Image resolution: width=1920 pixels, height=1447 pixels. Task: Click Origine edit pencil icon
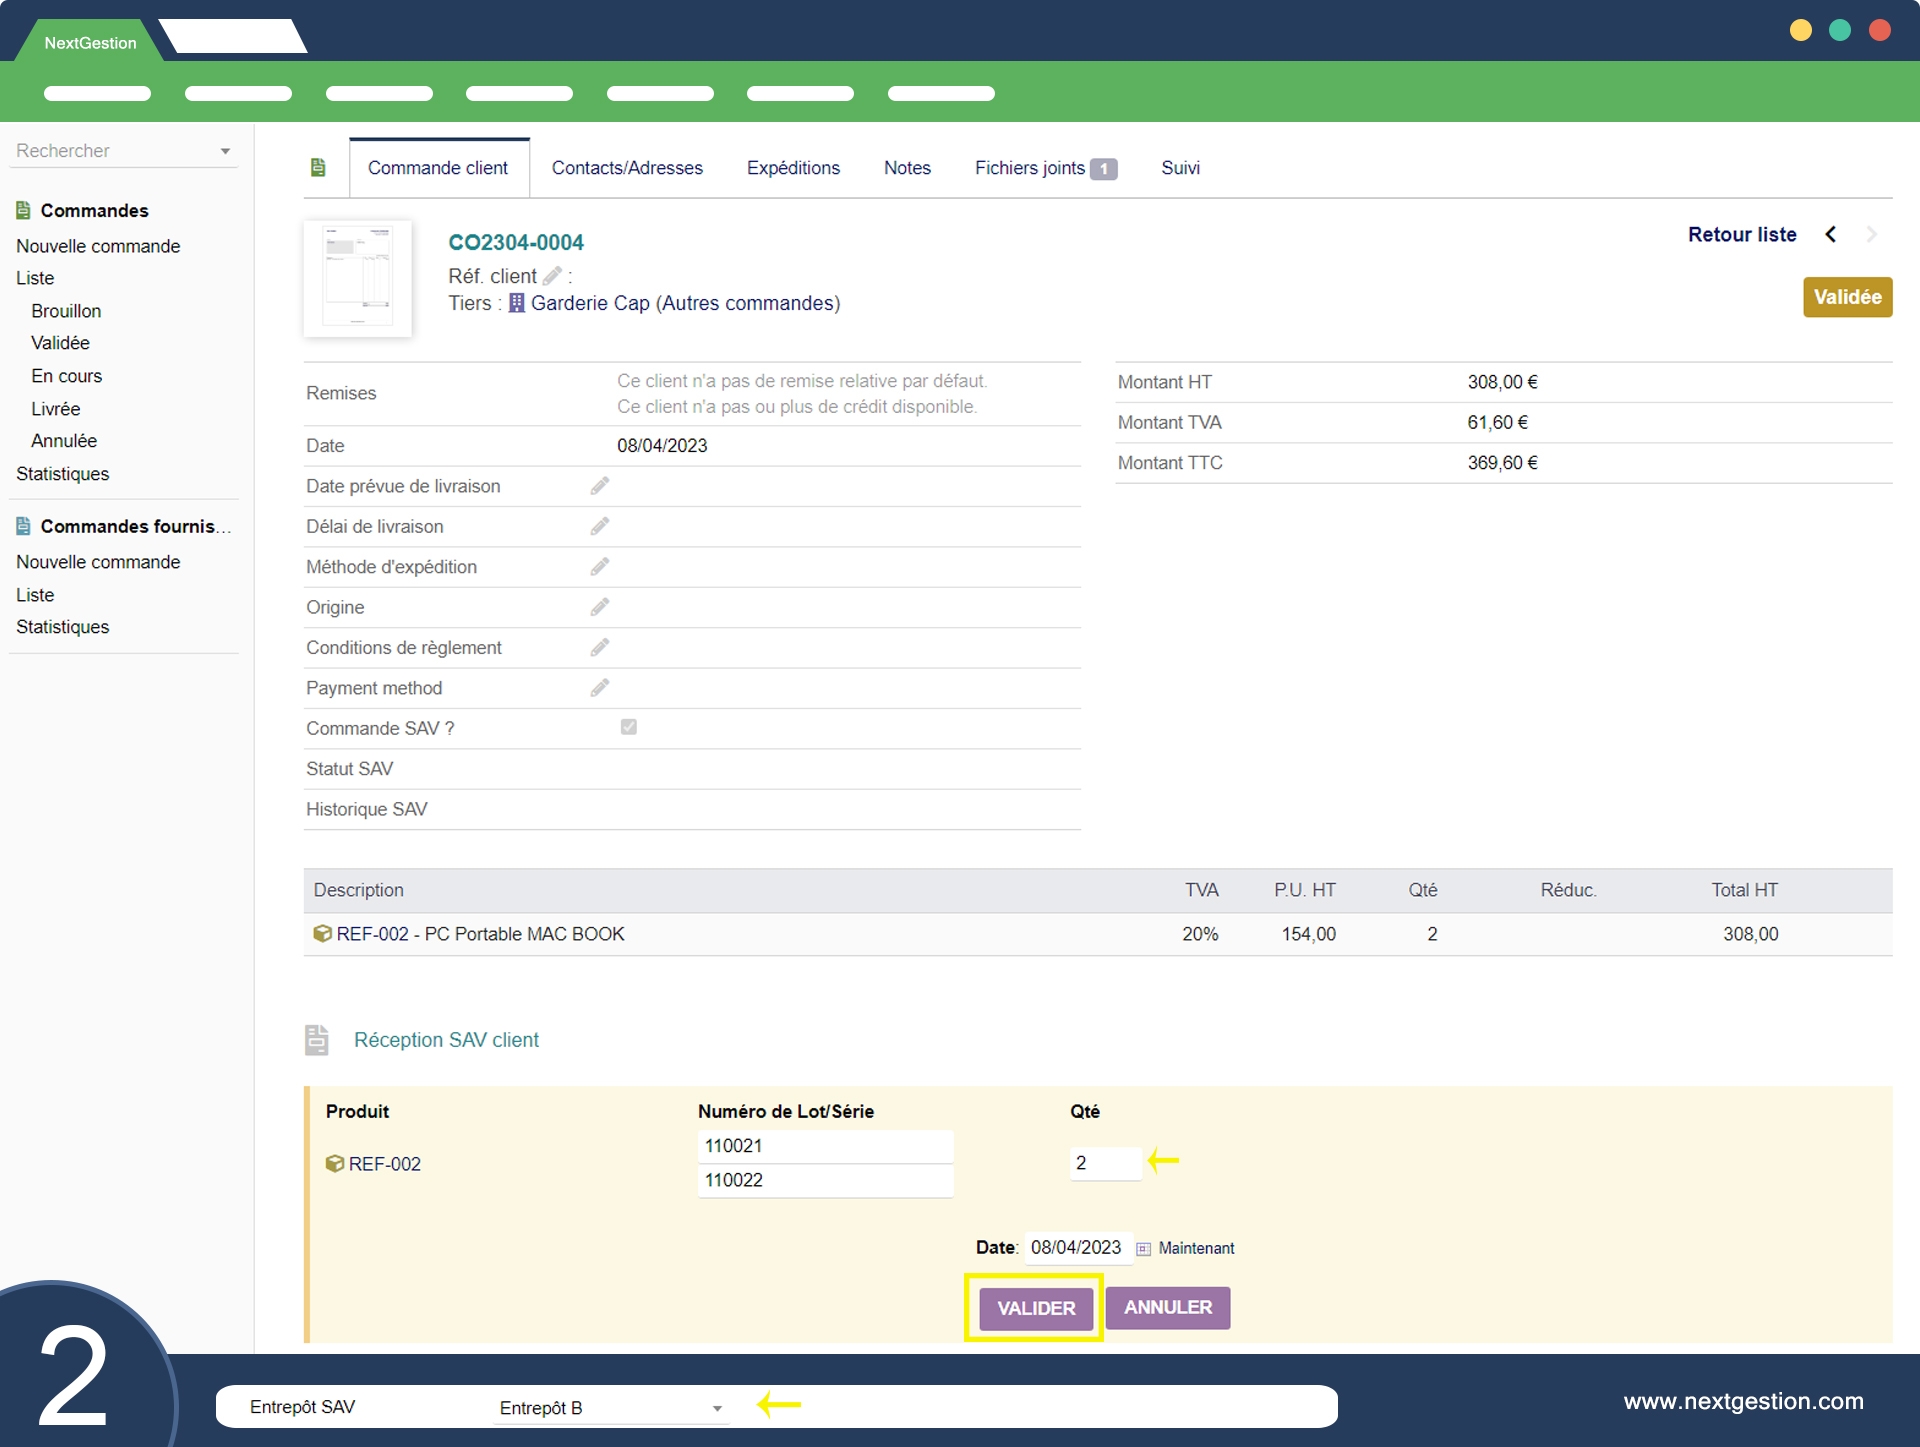[600, 607]
